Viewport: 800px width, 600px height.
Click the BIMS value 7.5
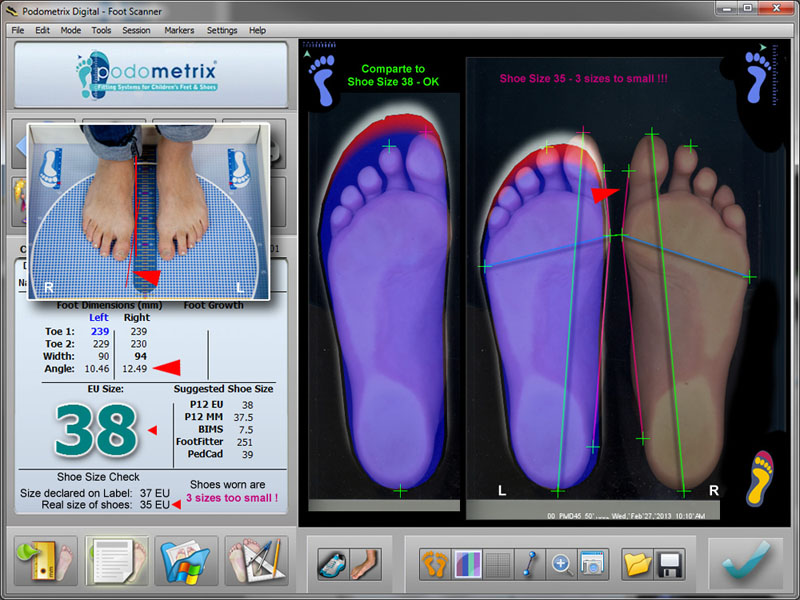coord(246,430)
